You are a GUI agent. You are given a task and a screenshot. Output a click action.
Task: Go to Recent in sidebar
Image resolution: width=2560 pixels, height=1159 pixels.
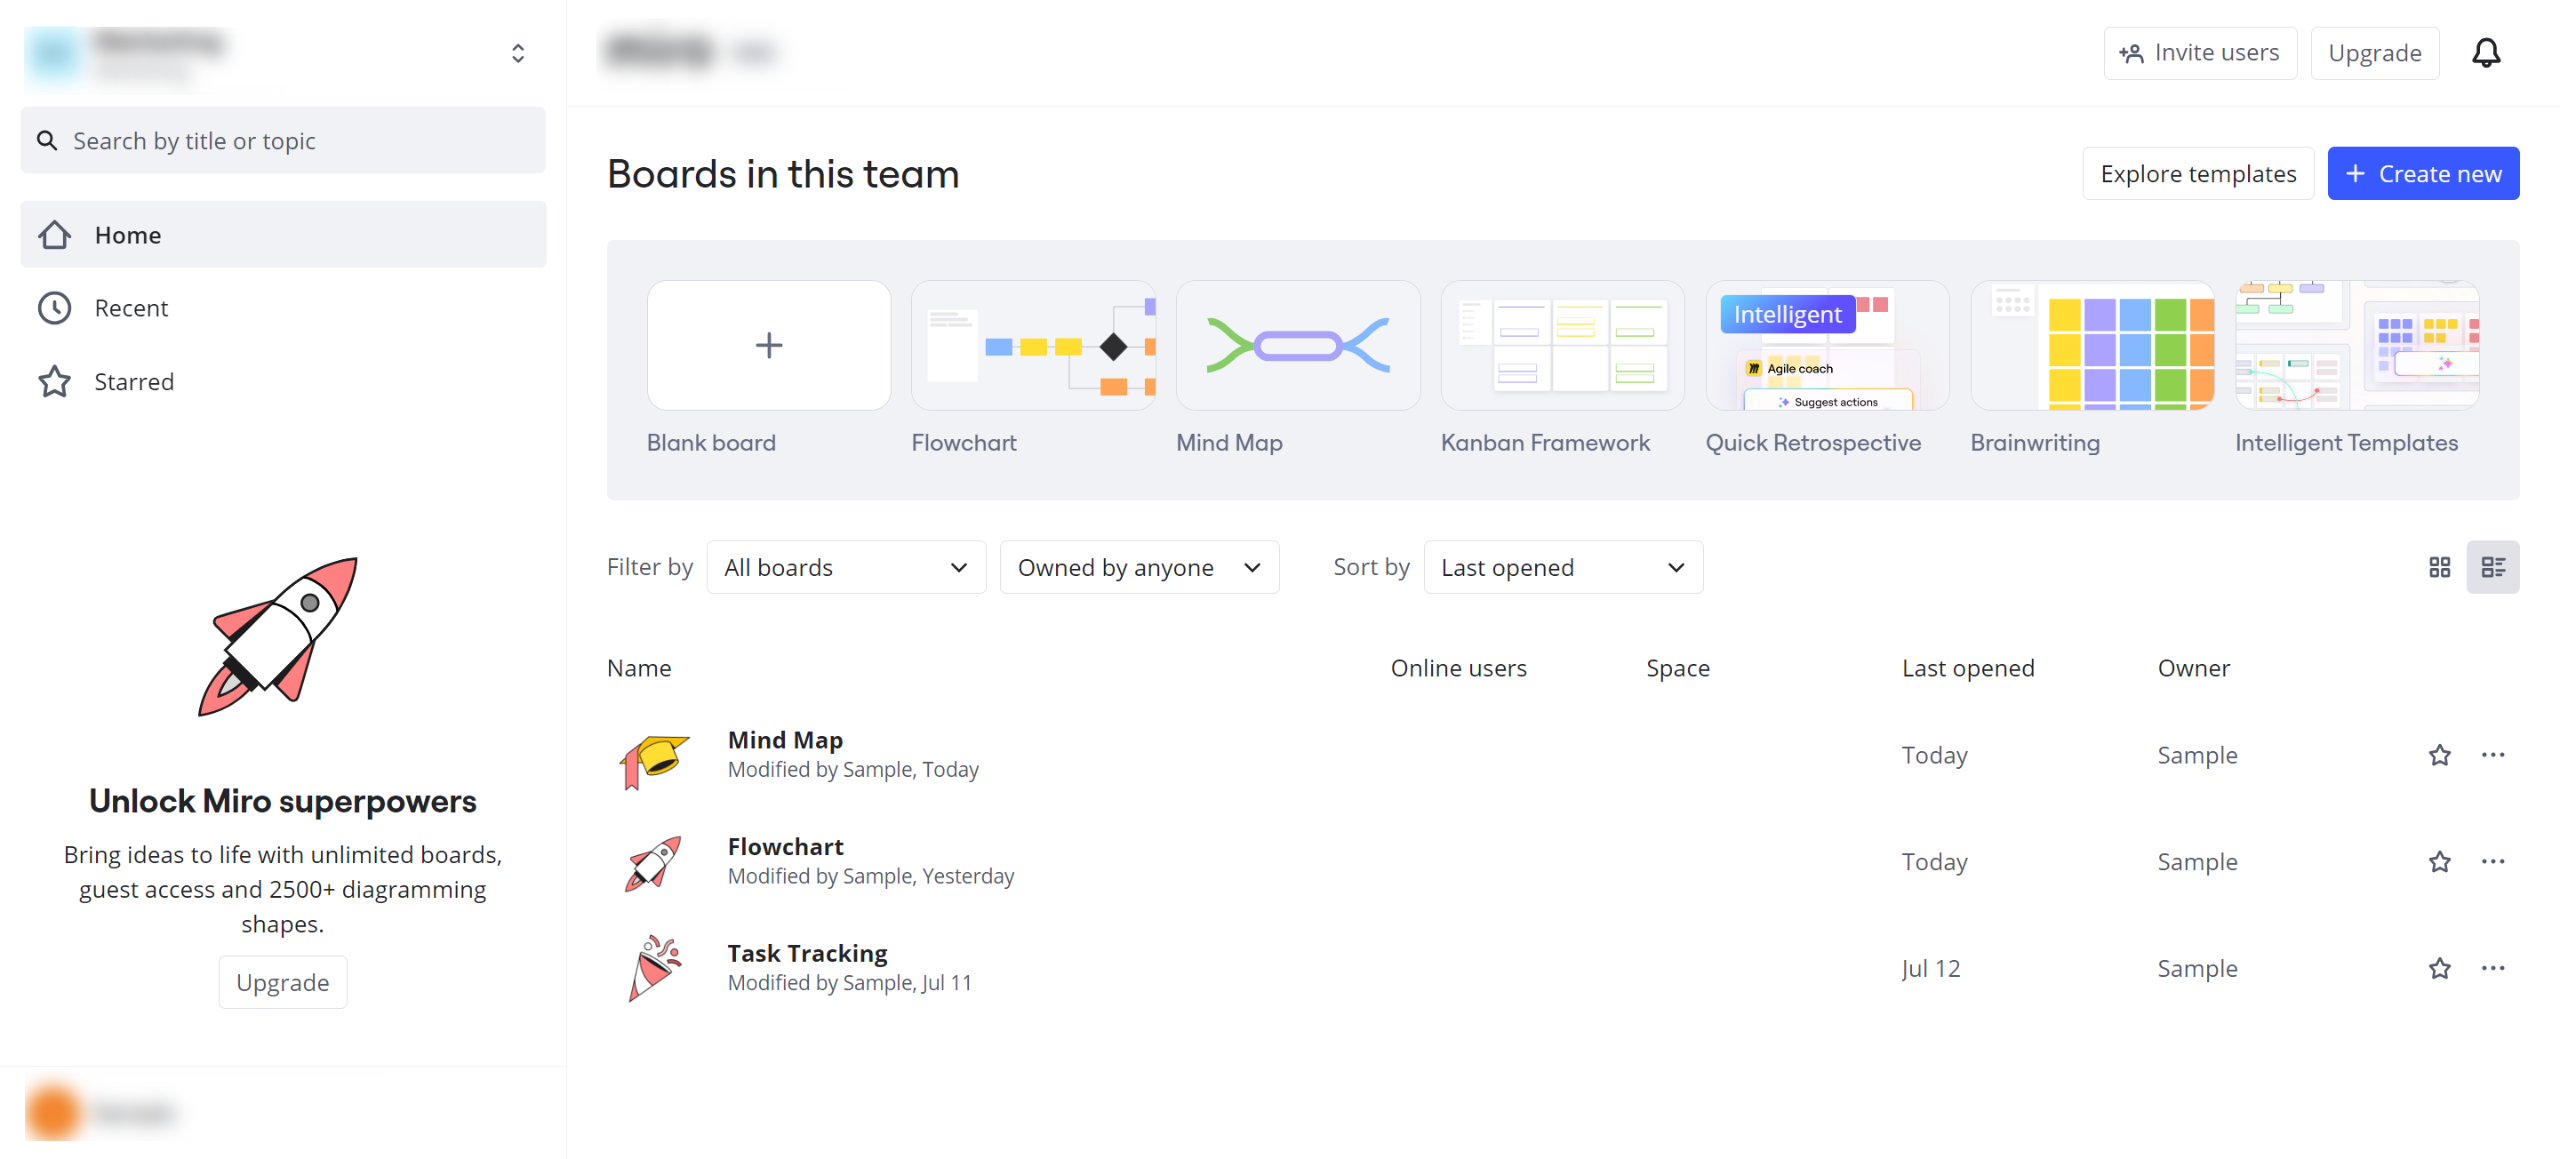131,308
